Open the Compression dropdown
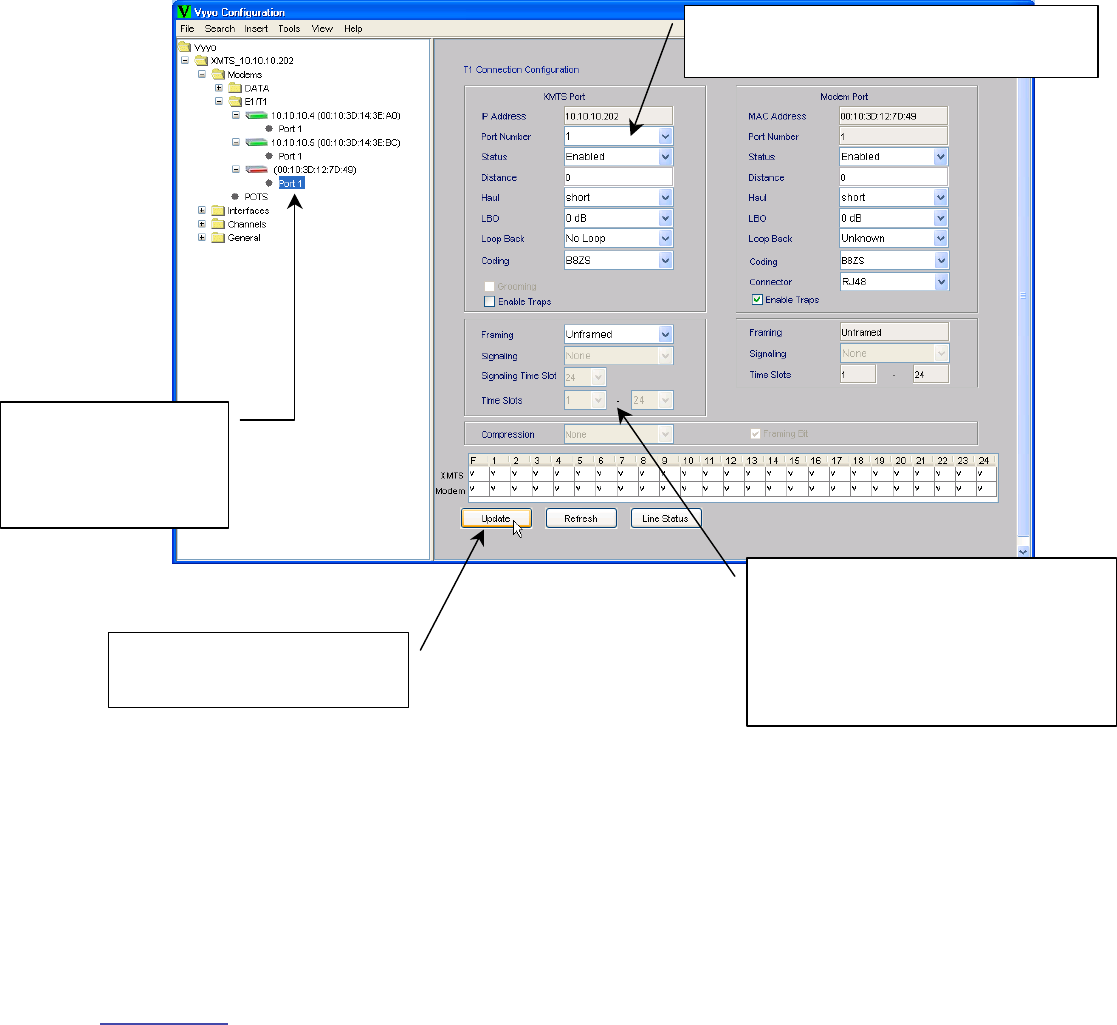This screenshot has height=1025, width=1117. tap(665, 434)
